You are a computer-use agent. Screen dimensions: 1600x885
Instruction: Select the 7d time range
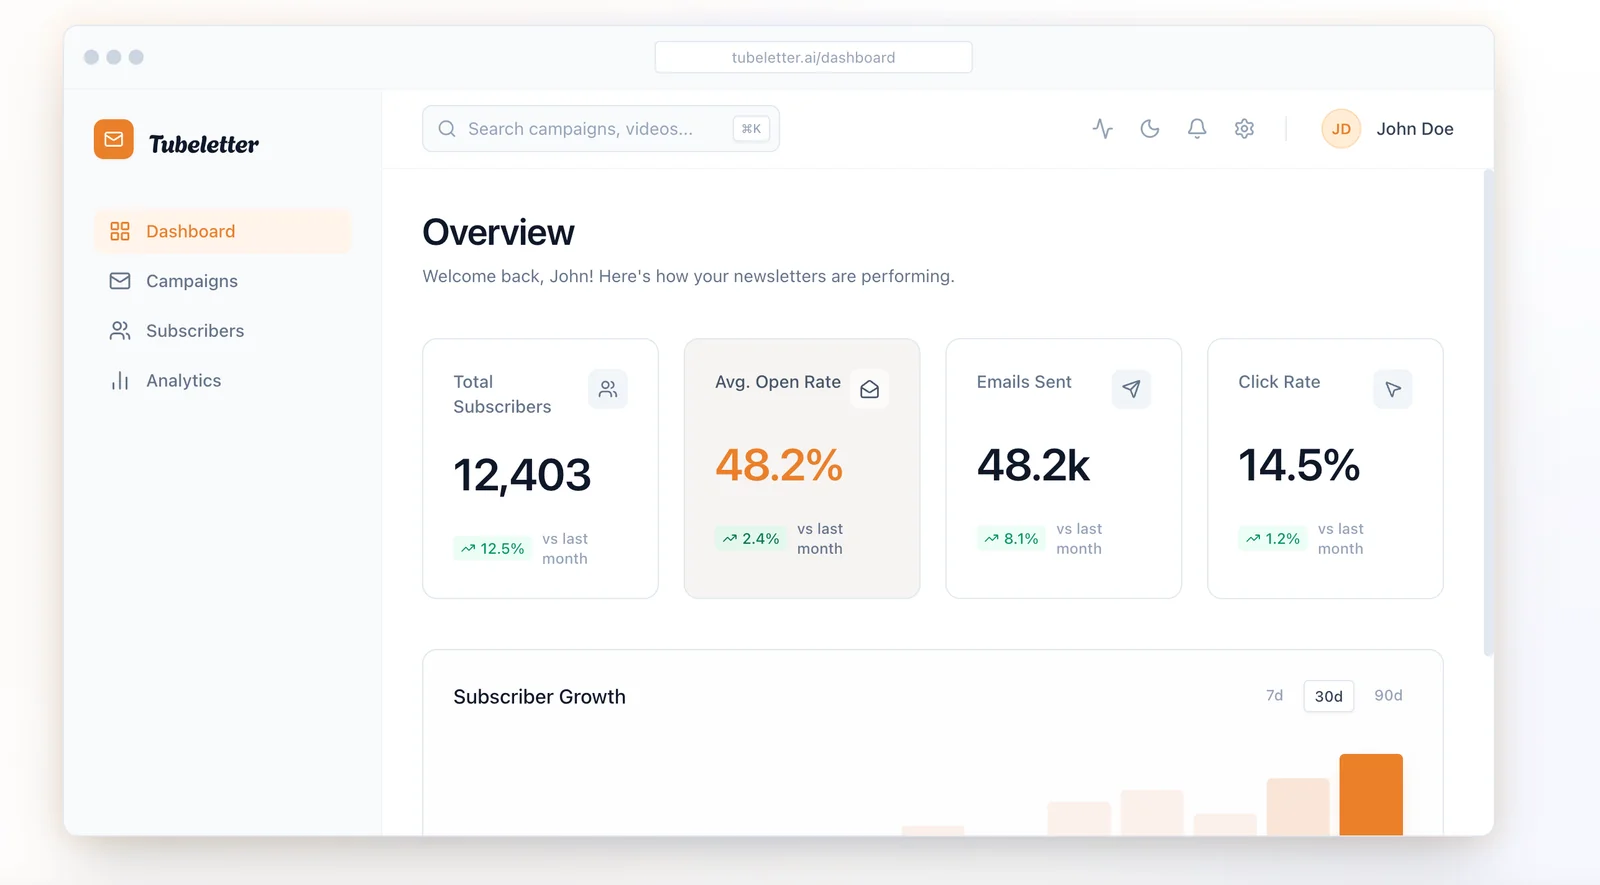click(x=1274, y=696)
